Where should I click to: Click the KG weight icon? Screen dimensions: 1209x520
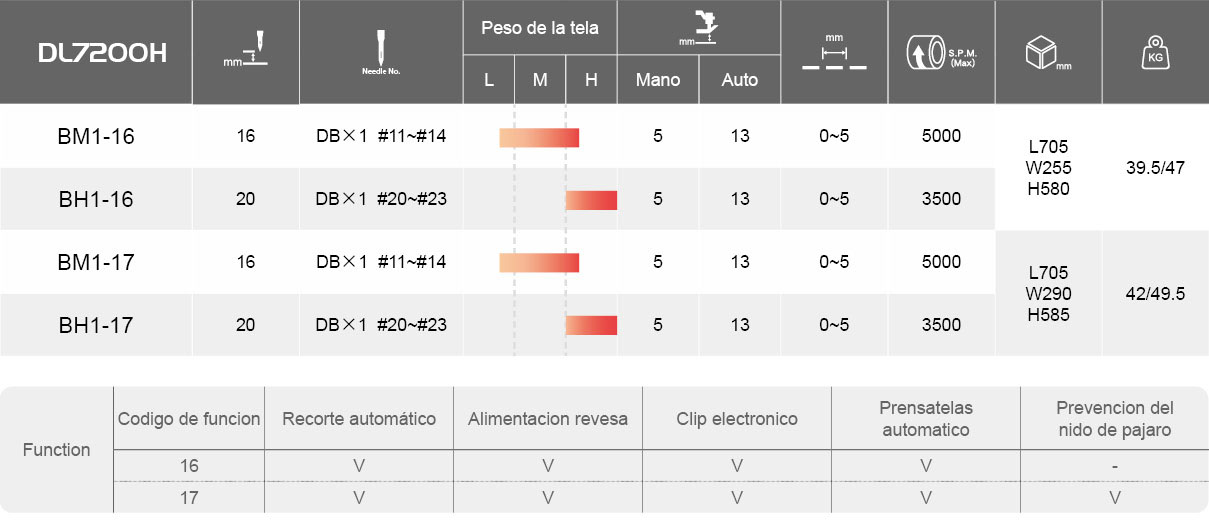1156,53
